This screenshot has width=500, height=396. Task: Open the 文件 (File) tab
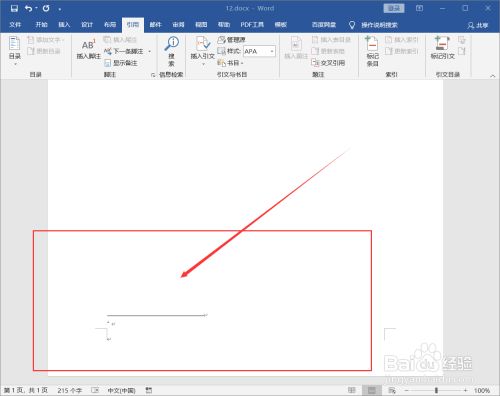coord(15,25)
